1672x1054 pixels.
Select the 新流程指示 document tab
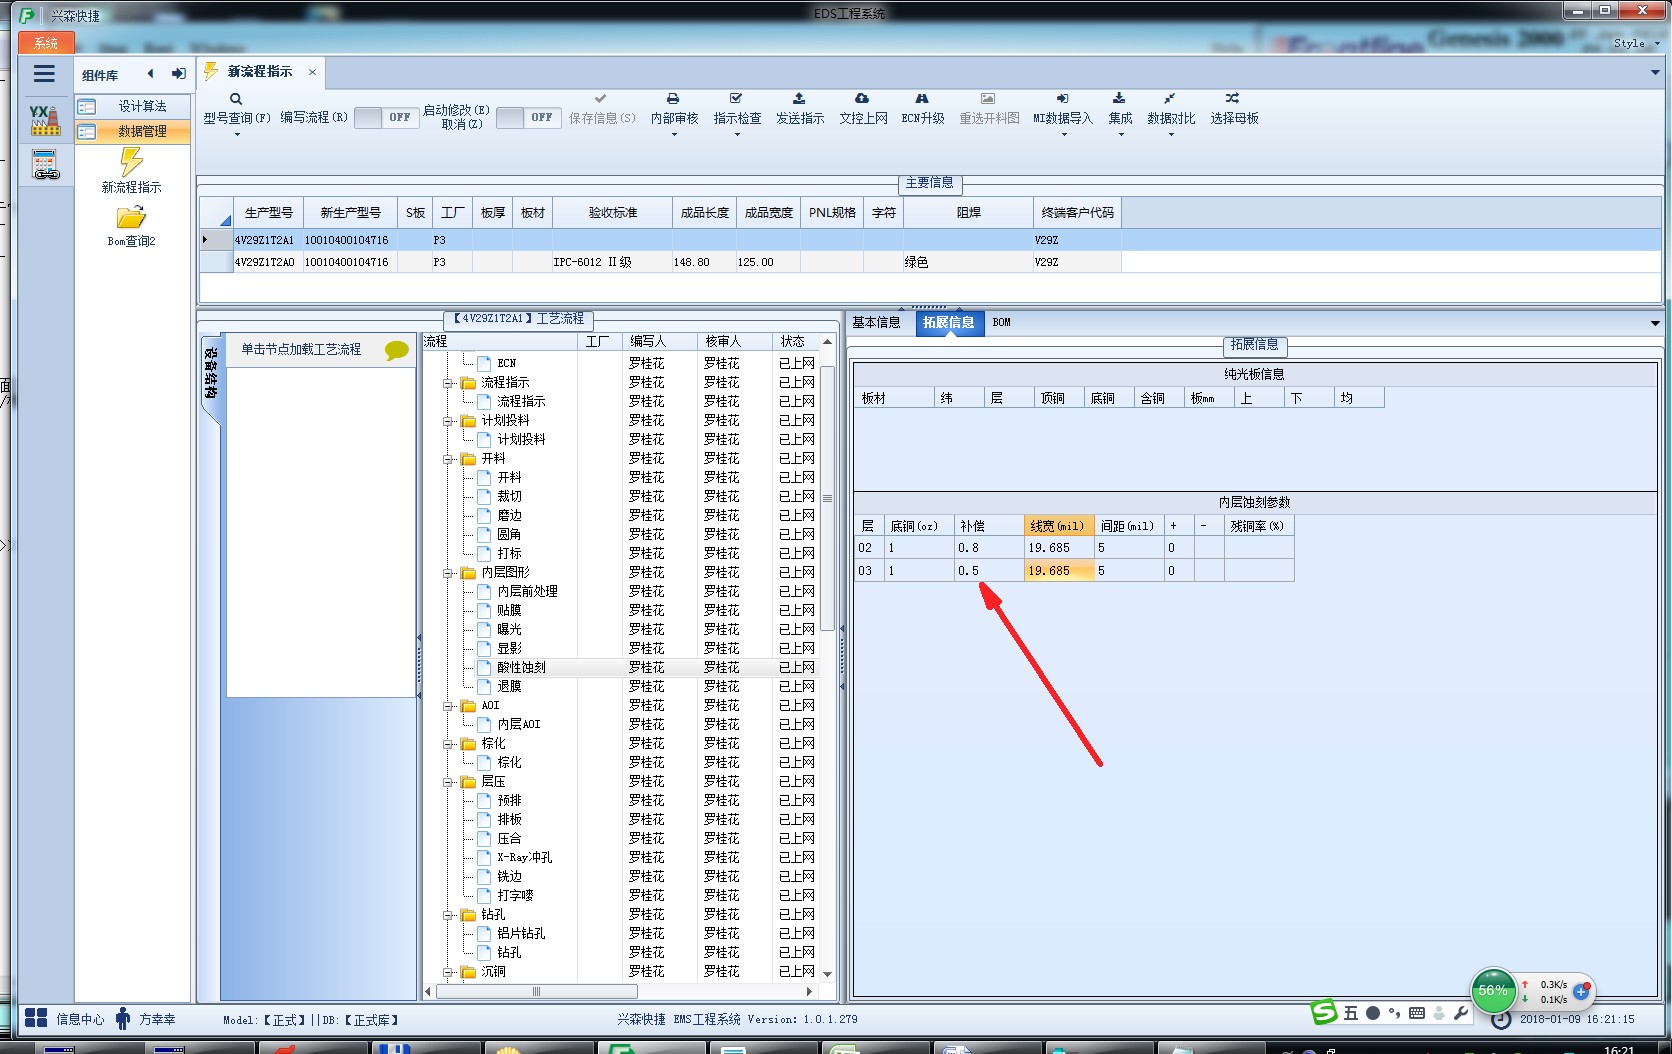(259, 72)
